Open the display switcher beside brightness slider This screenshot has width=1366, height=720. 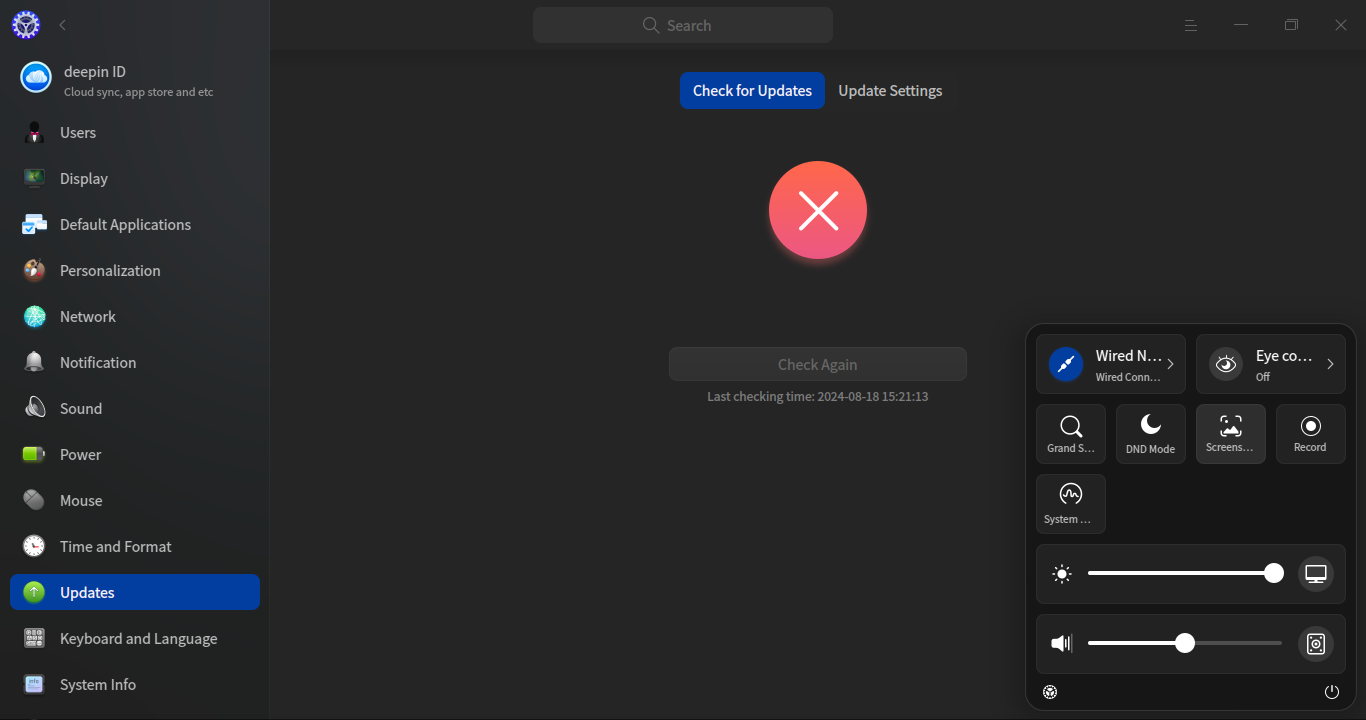(1316, 574)
